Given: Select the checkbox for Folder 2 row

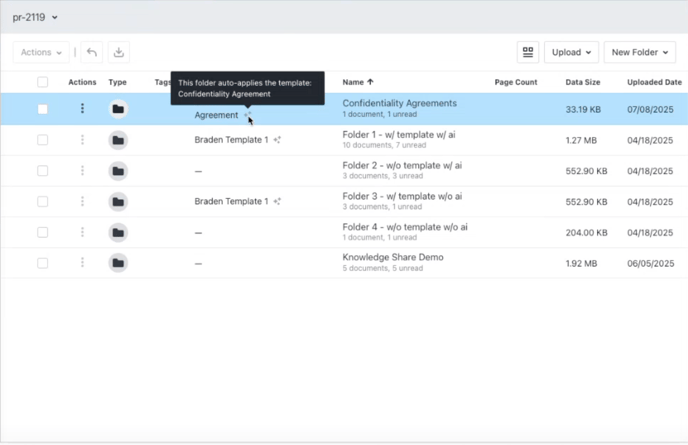Looking at the screenshot, I should 42,171.
